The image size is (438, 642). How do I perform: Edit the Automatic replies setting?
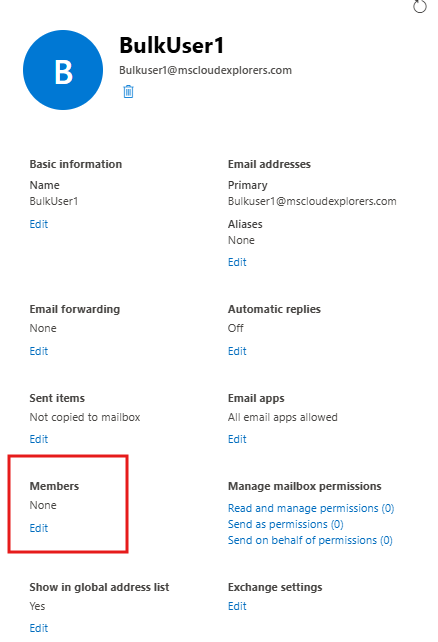[x=237, y=351]
